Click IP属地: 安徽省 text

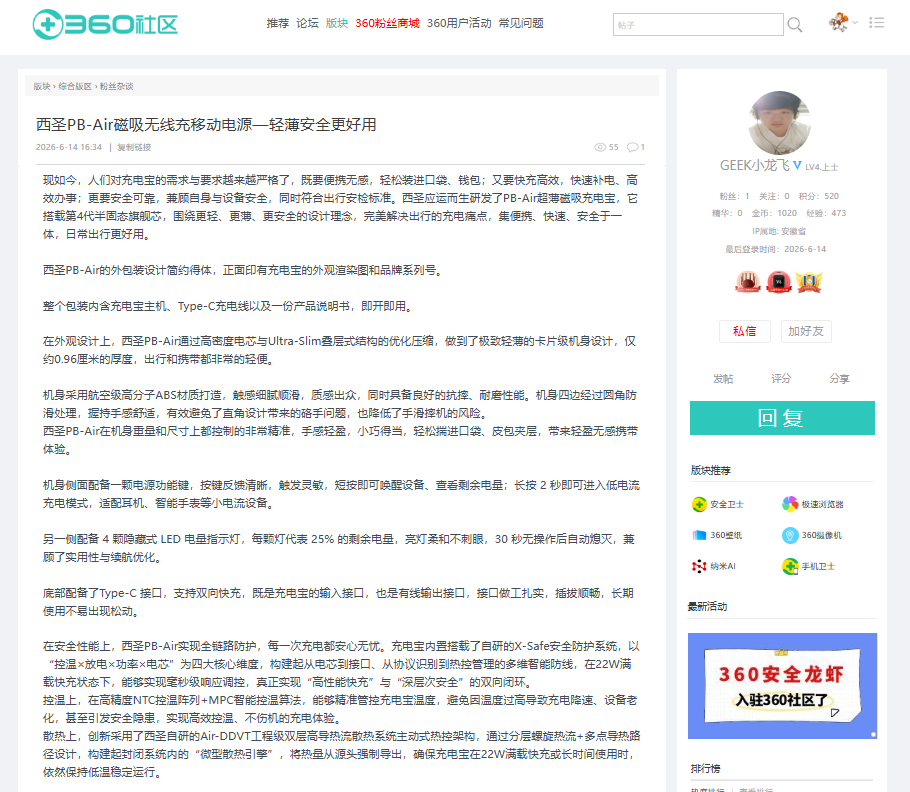point(779,232)
